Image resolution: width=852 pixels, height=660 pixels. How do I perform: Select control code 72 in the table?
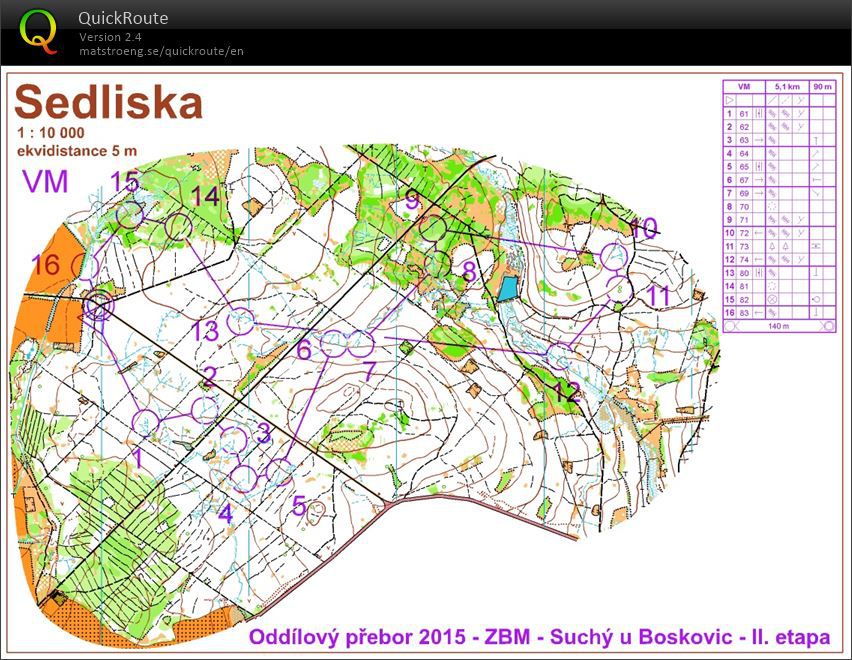click(744, 232)
